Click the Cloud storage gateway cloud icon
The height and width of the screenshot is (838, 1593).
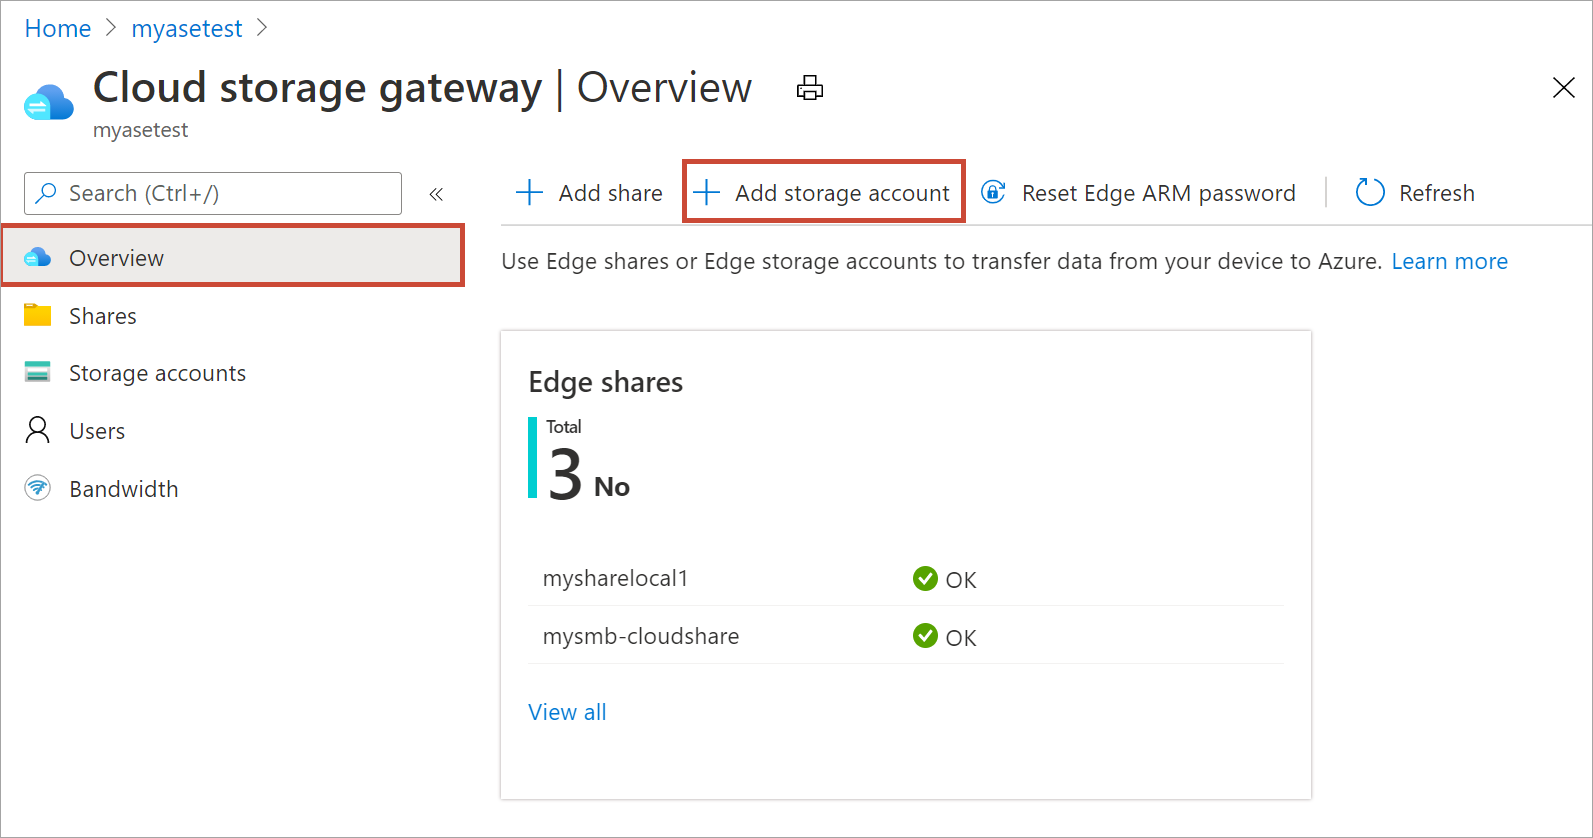48,103
